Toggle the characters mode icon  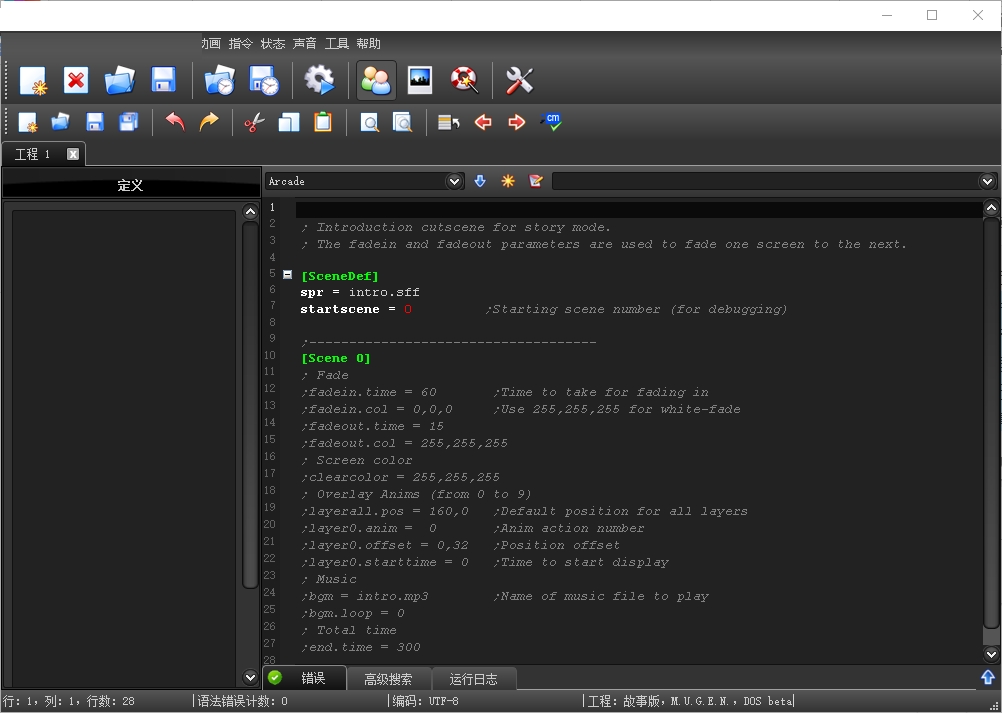pos(376,80)
